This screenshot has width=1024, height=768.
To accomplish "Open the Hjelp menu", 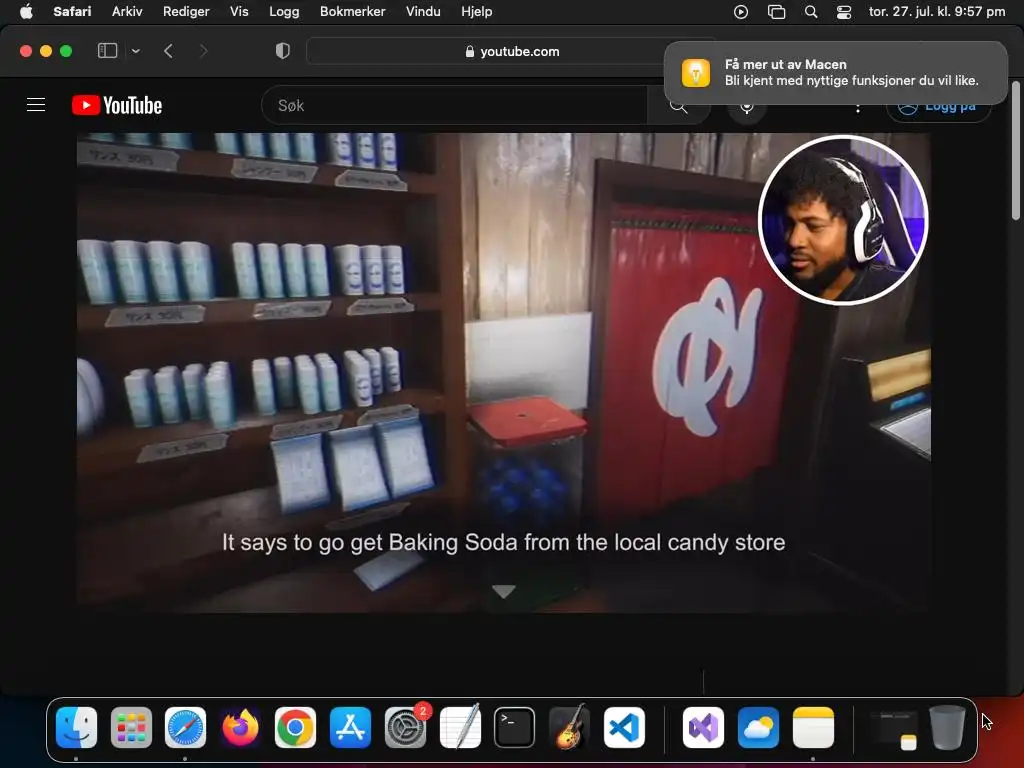I will tap(477, 12).
